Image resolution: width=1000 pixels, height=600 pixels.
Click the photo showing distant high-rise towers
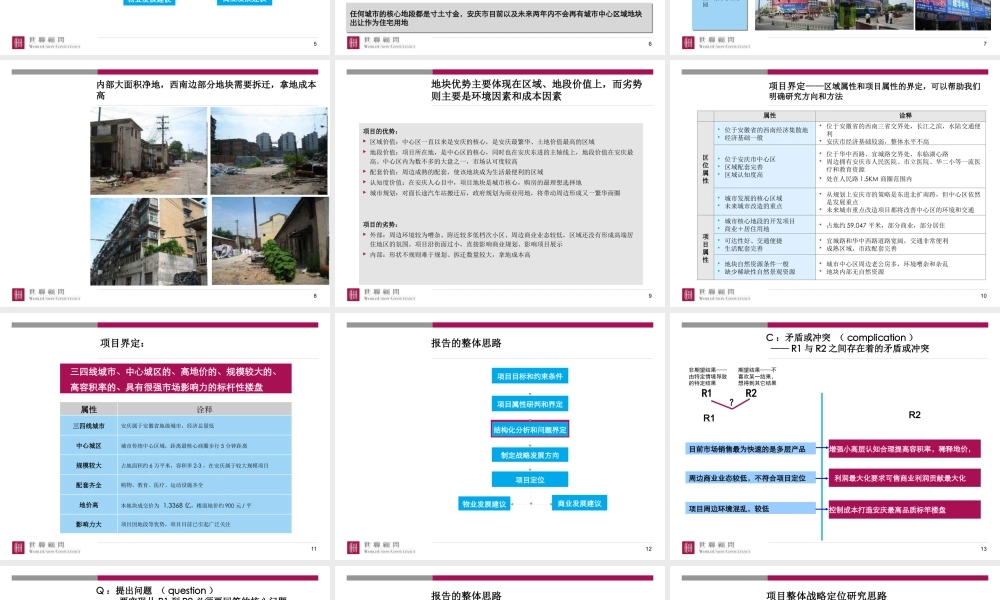point(269,151)
